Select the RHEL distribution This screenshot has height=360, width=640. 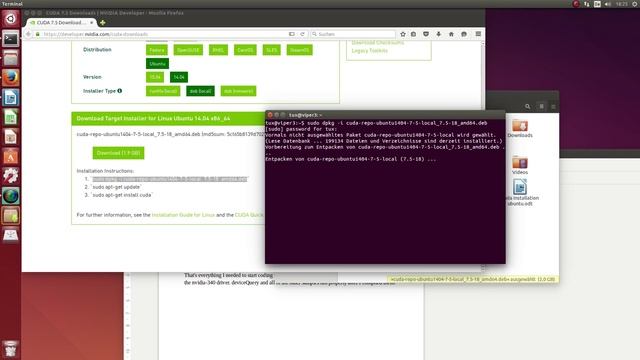click(x=218, y=50)
